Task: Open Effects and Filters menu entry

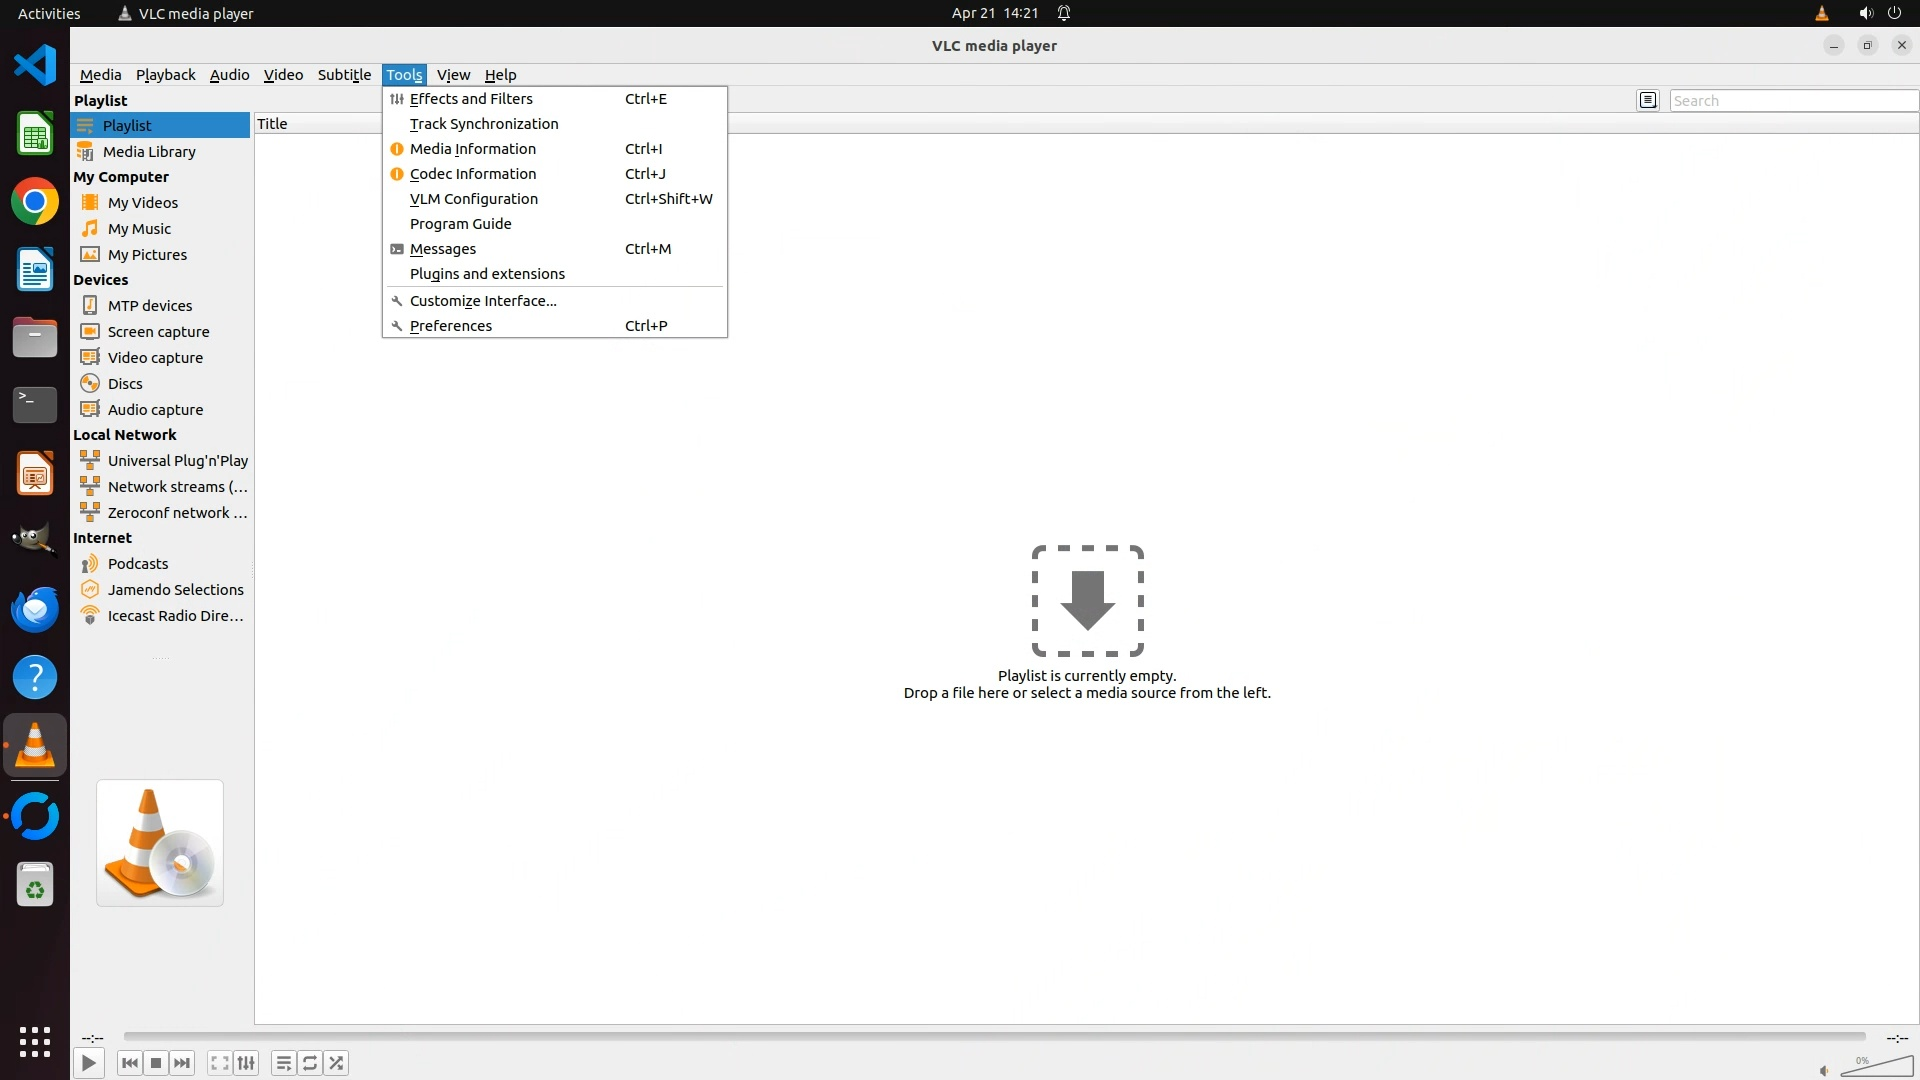Action: pos(471,99)
